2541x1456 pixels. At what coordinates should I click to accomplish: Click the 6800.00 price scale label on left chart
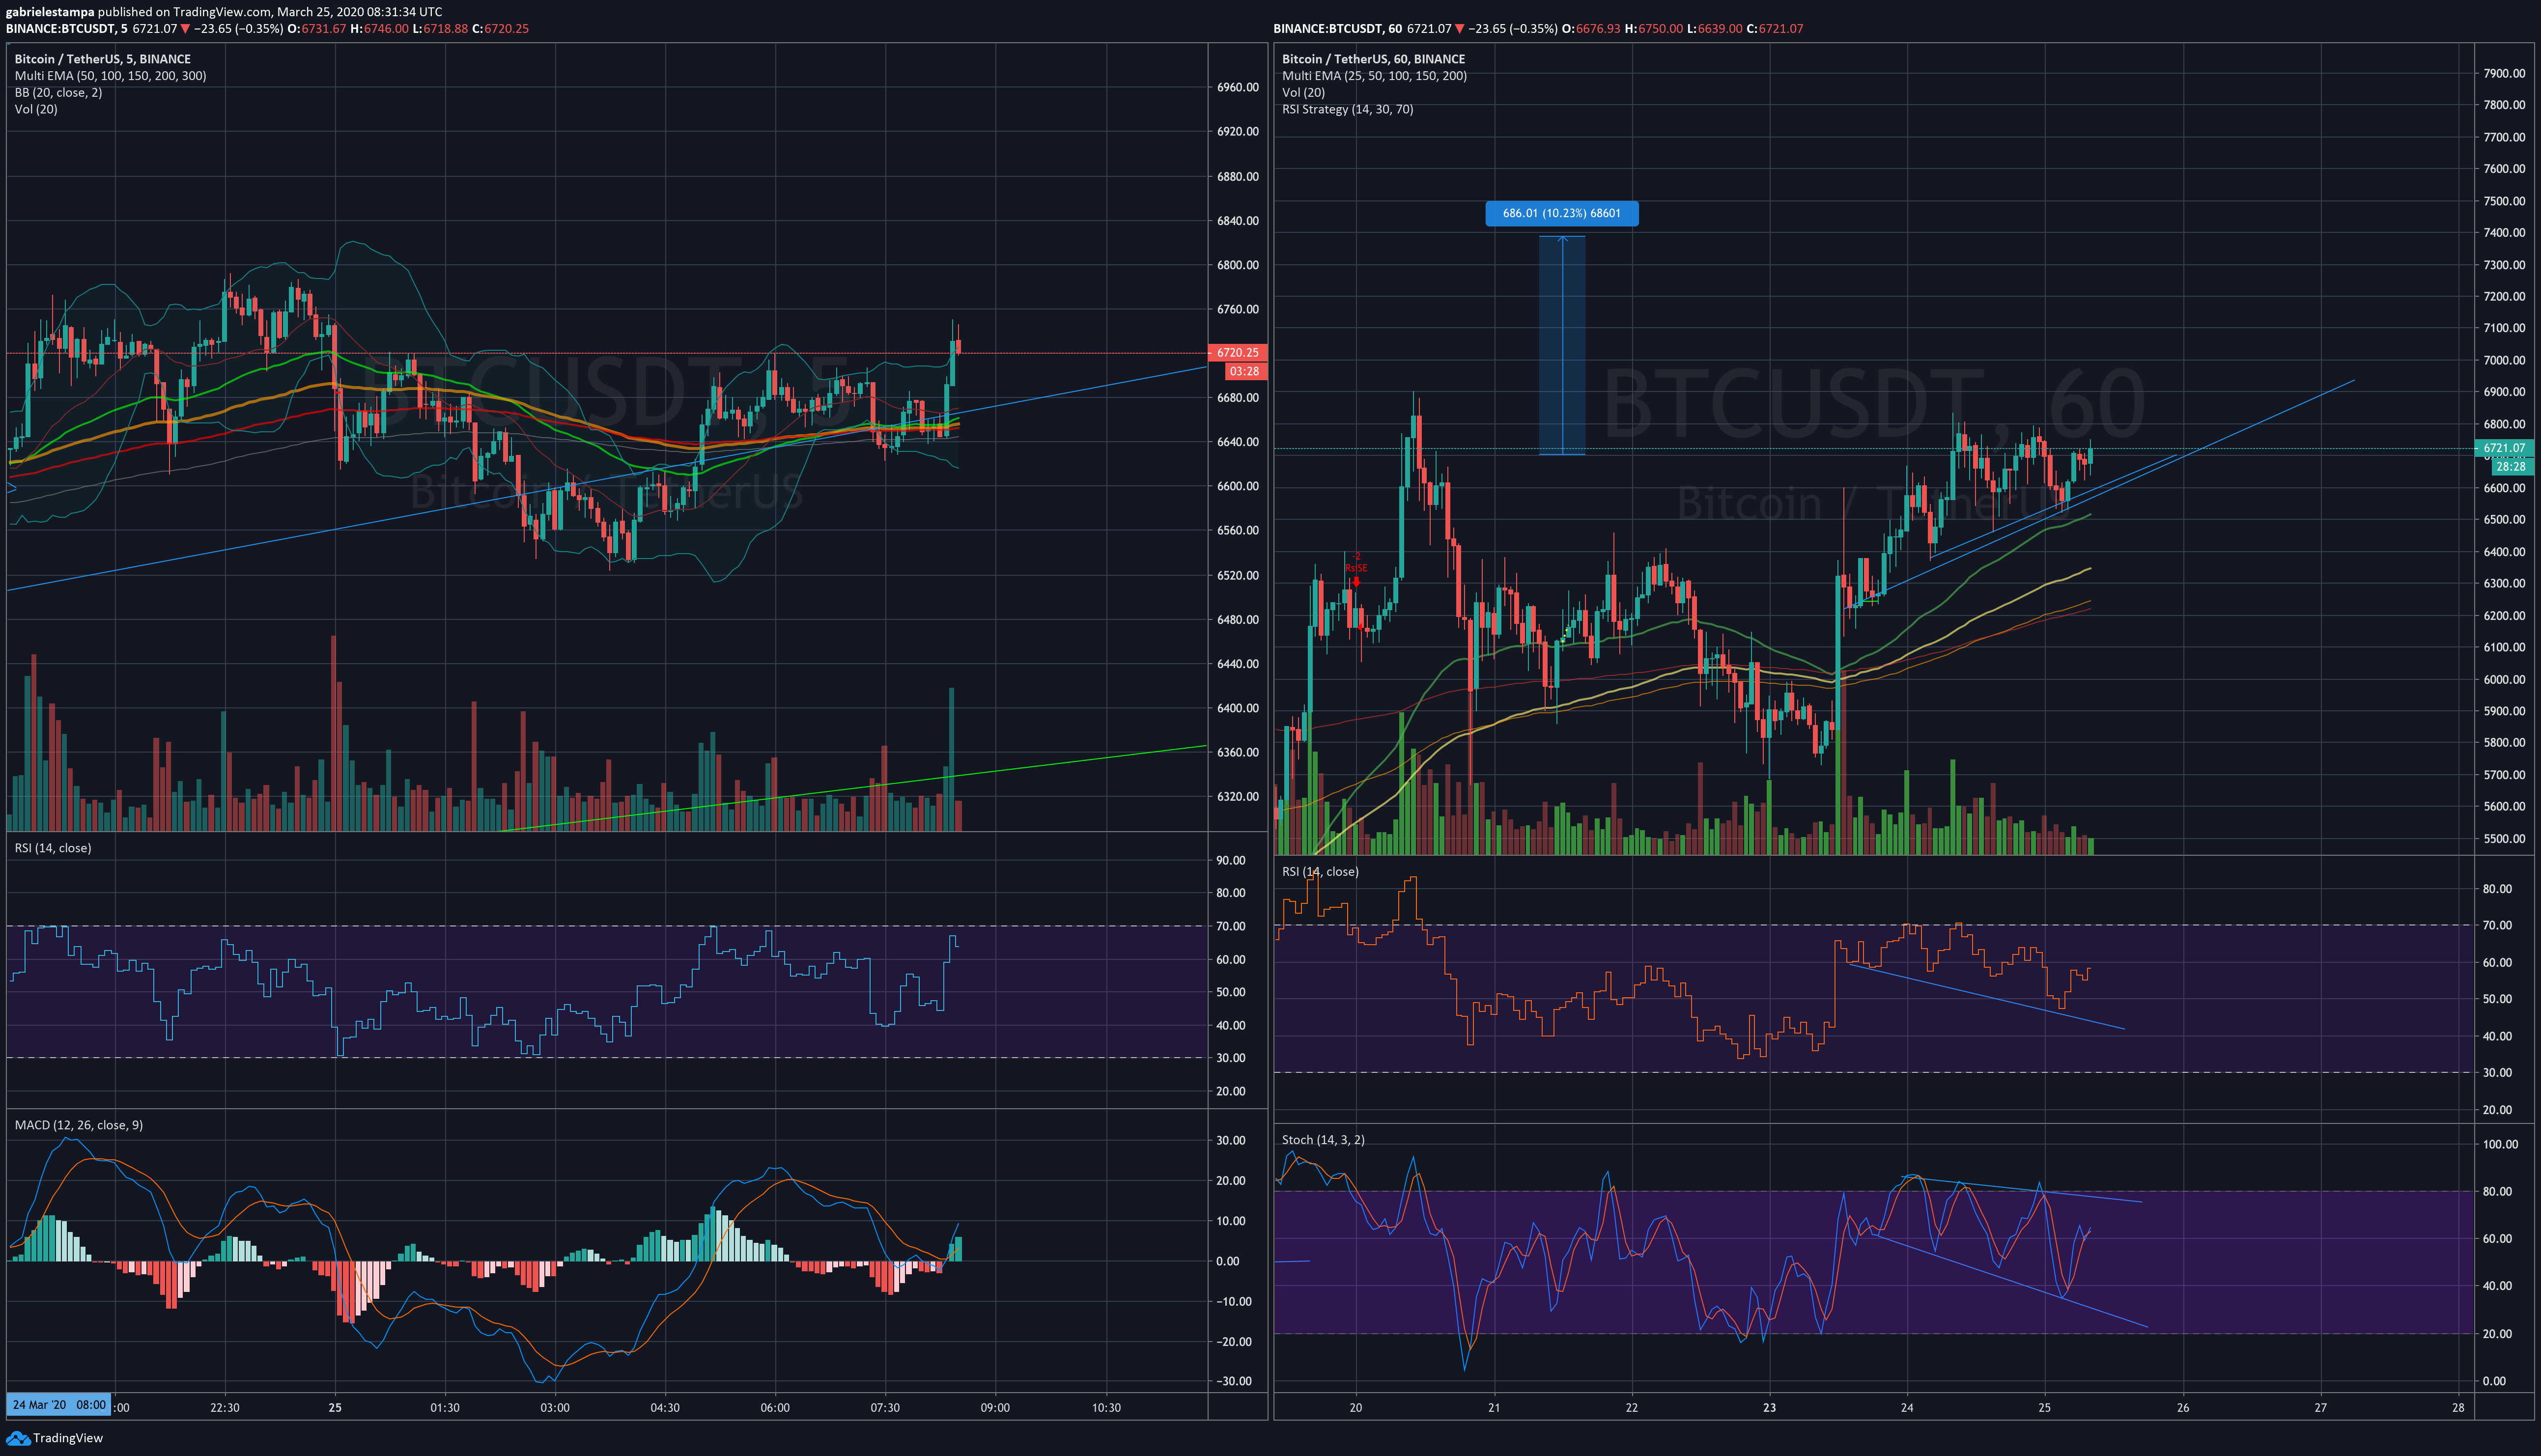pyautogui.click(x=1238, y=265)
